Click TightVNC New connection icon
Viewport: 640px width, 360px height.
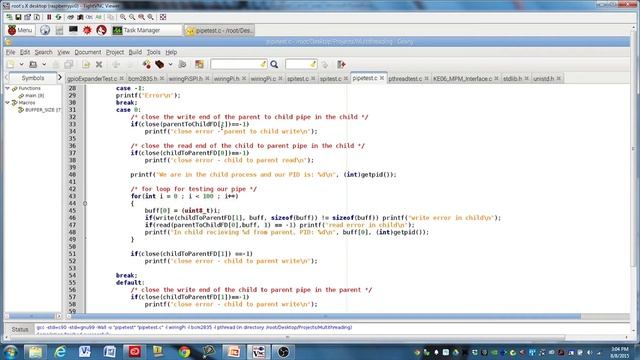9,17
